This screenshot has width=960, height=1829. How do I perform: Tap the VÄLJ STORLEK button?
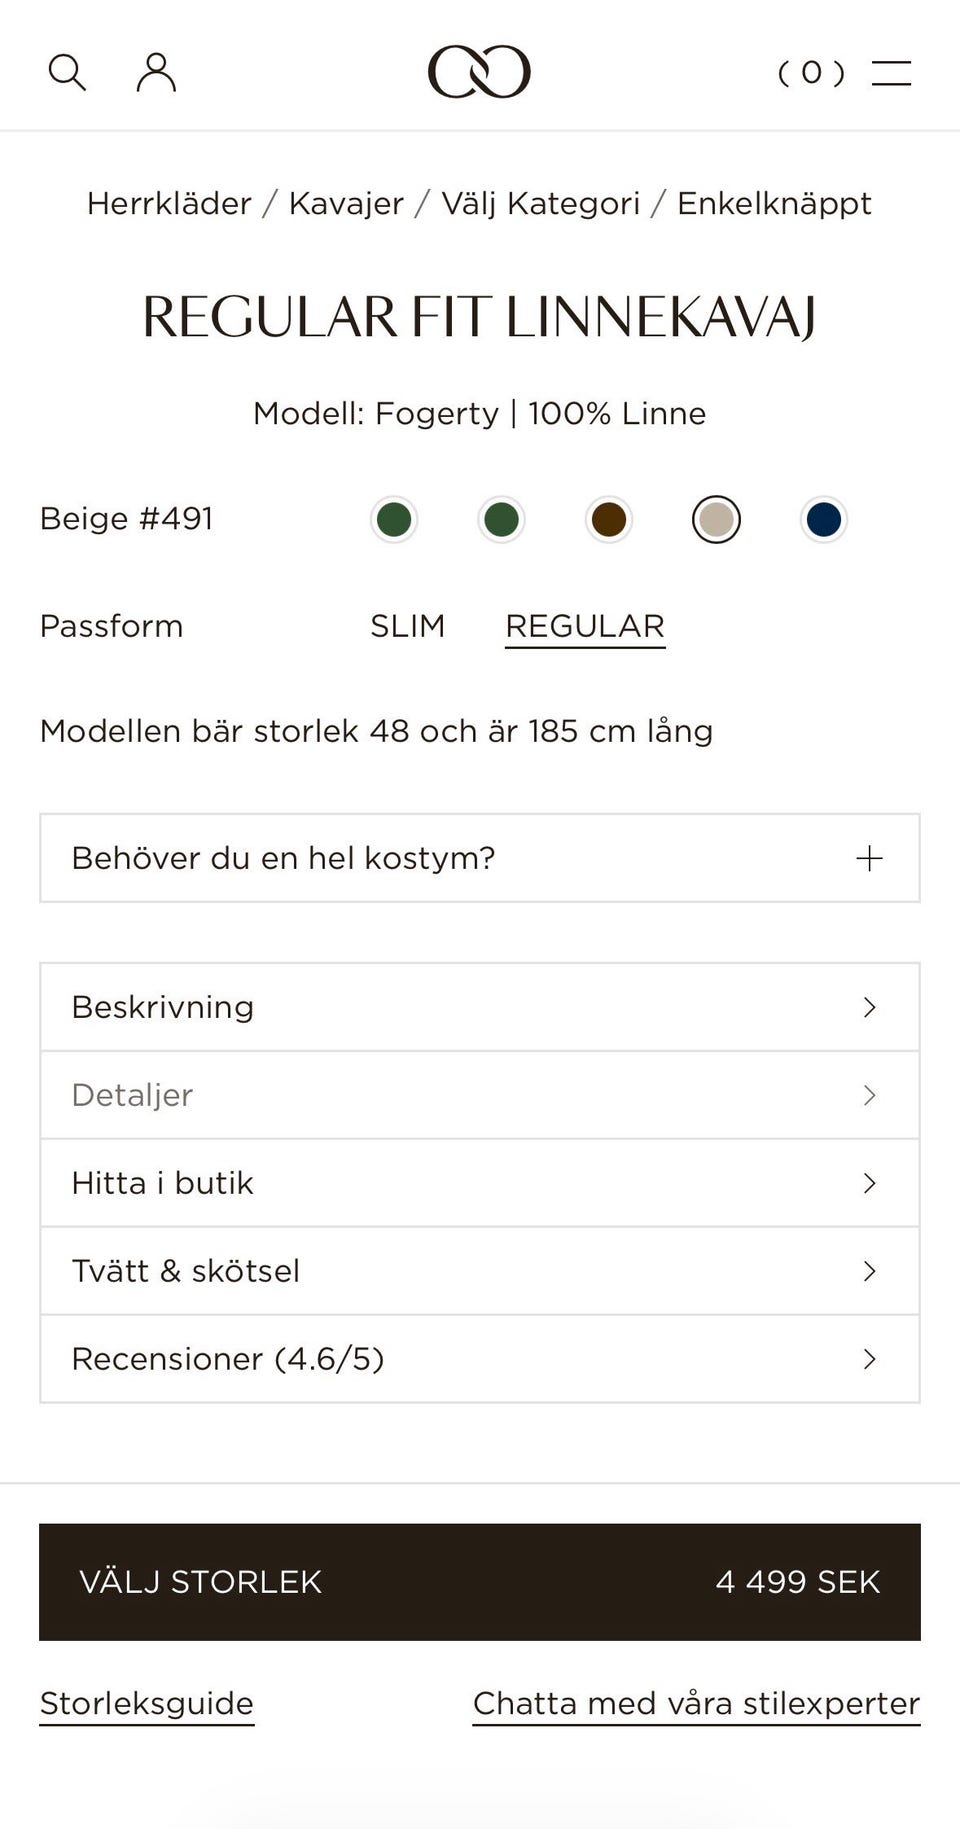tap(480, 1582)
